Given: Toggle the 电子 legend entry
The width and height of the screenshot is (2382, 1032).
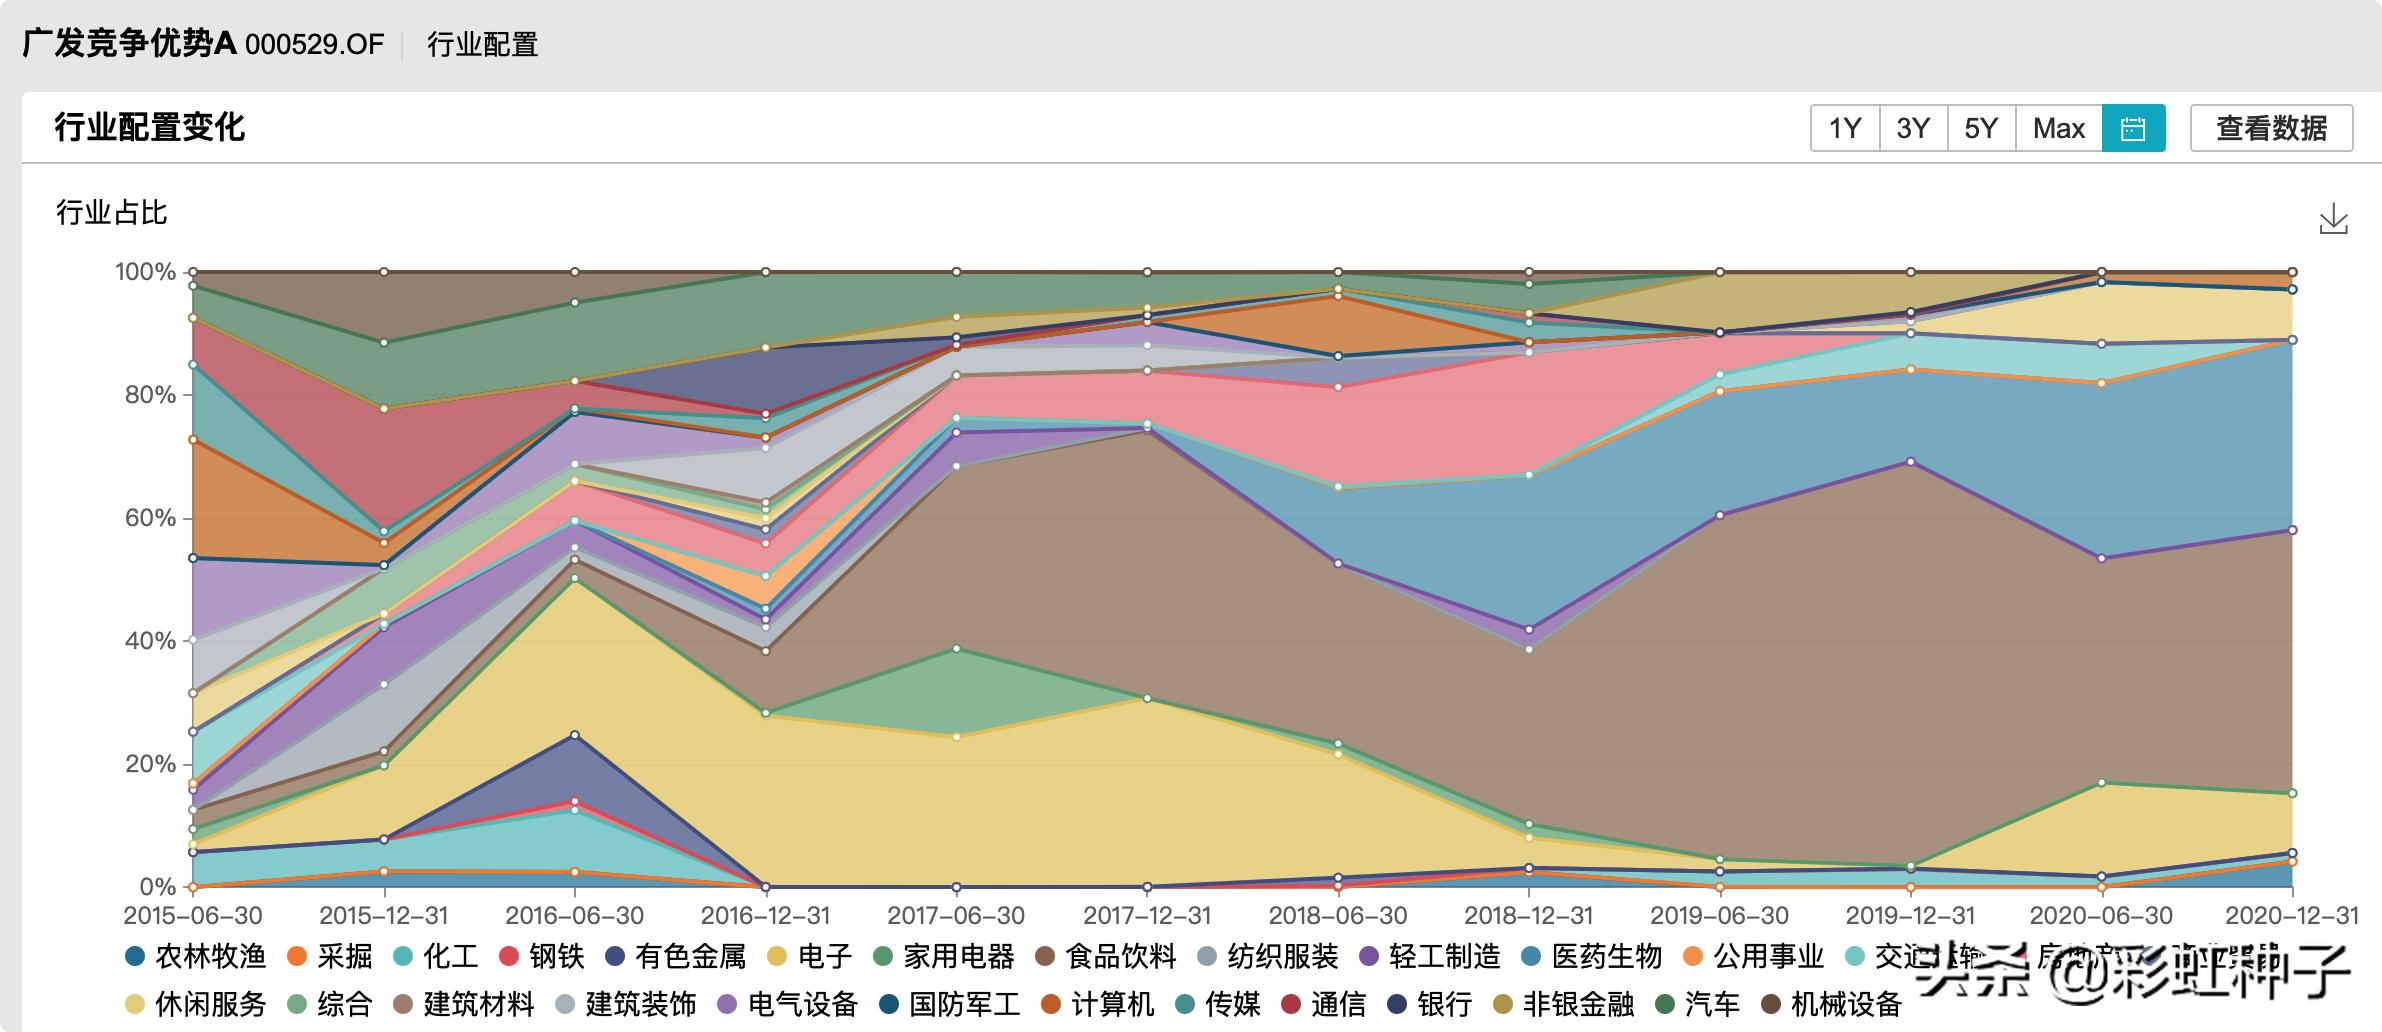Looking at the screenshot, I should pos(809,957).
